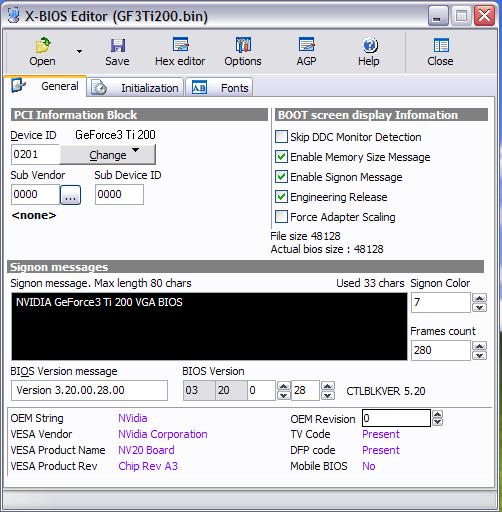Click the Mobile BIOS No value
This screenshot has width=502, height=512.
(x=369, y=466)
